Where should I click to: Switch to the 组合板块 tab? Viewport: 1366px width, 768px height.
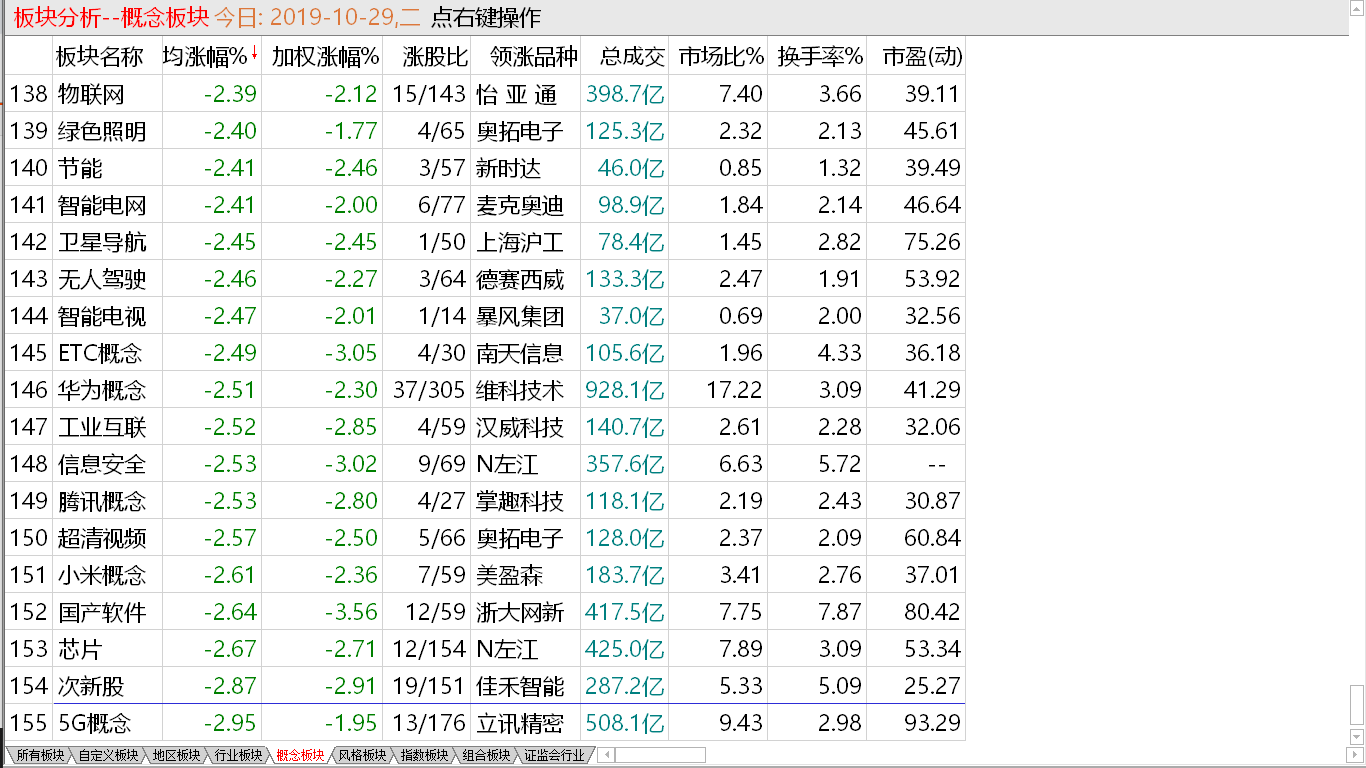point(486,755)
